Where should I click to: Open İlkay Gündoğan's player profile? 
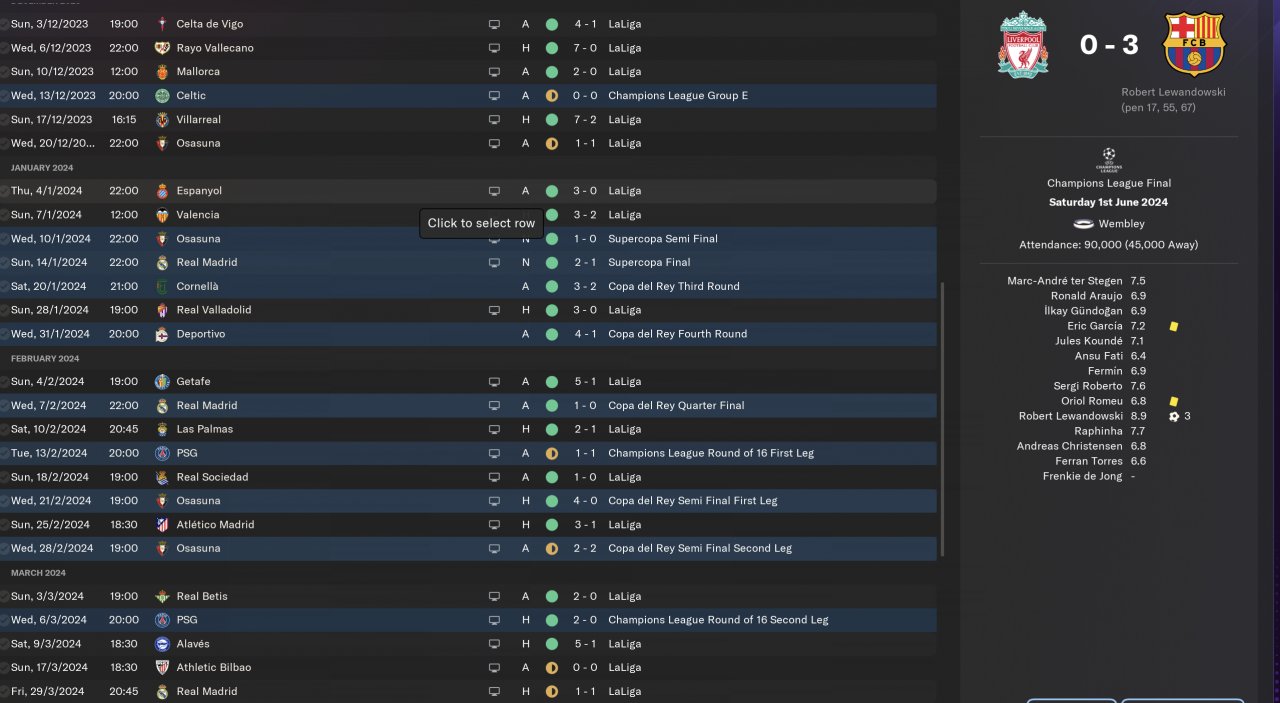coord(1083,311)
